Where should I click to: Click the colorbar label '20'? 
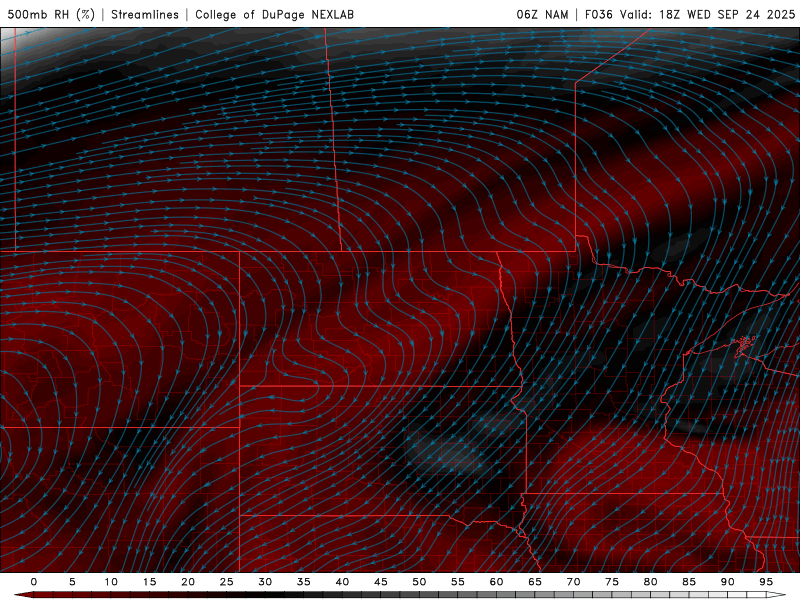click(x=188, y=582)
